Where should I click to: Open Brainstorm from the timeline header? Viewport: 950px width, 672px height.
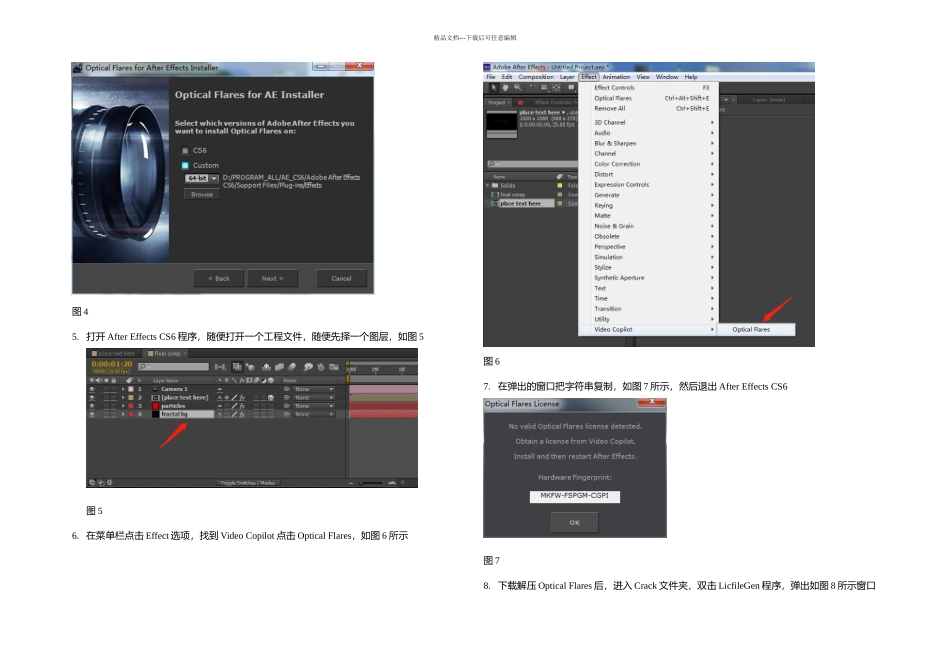pos(308,367)
